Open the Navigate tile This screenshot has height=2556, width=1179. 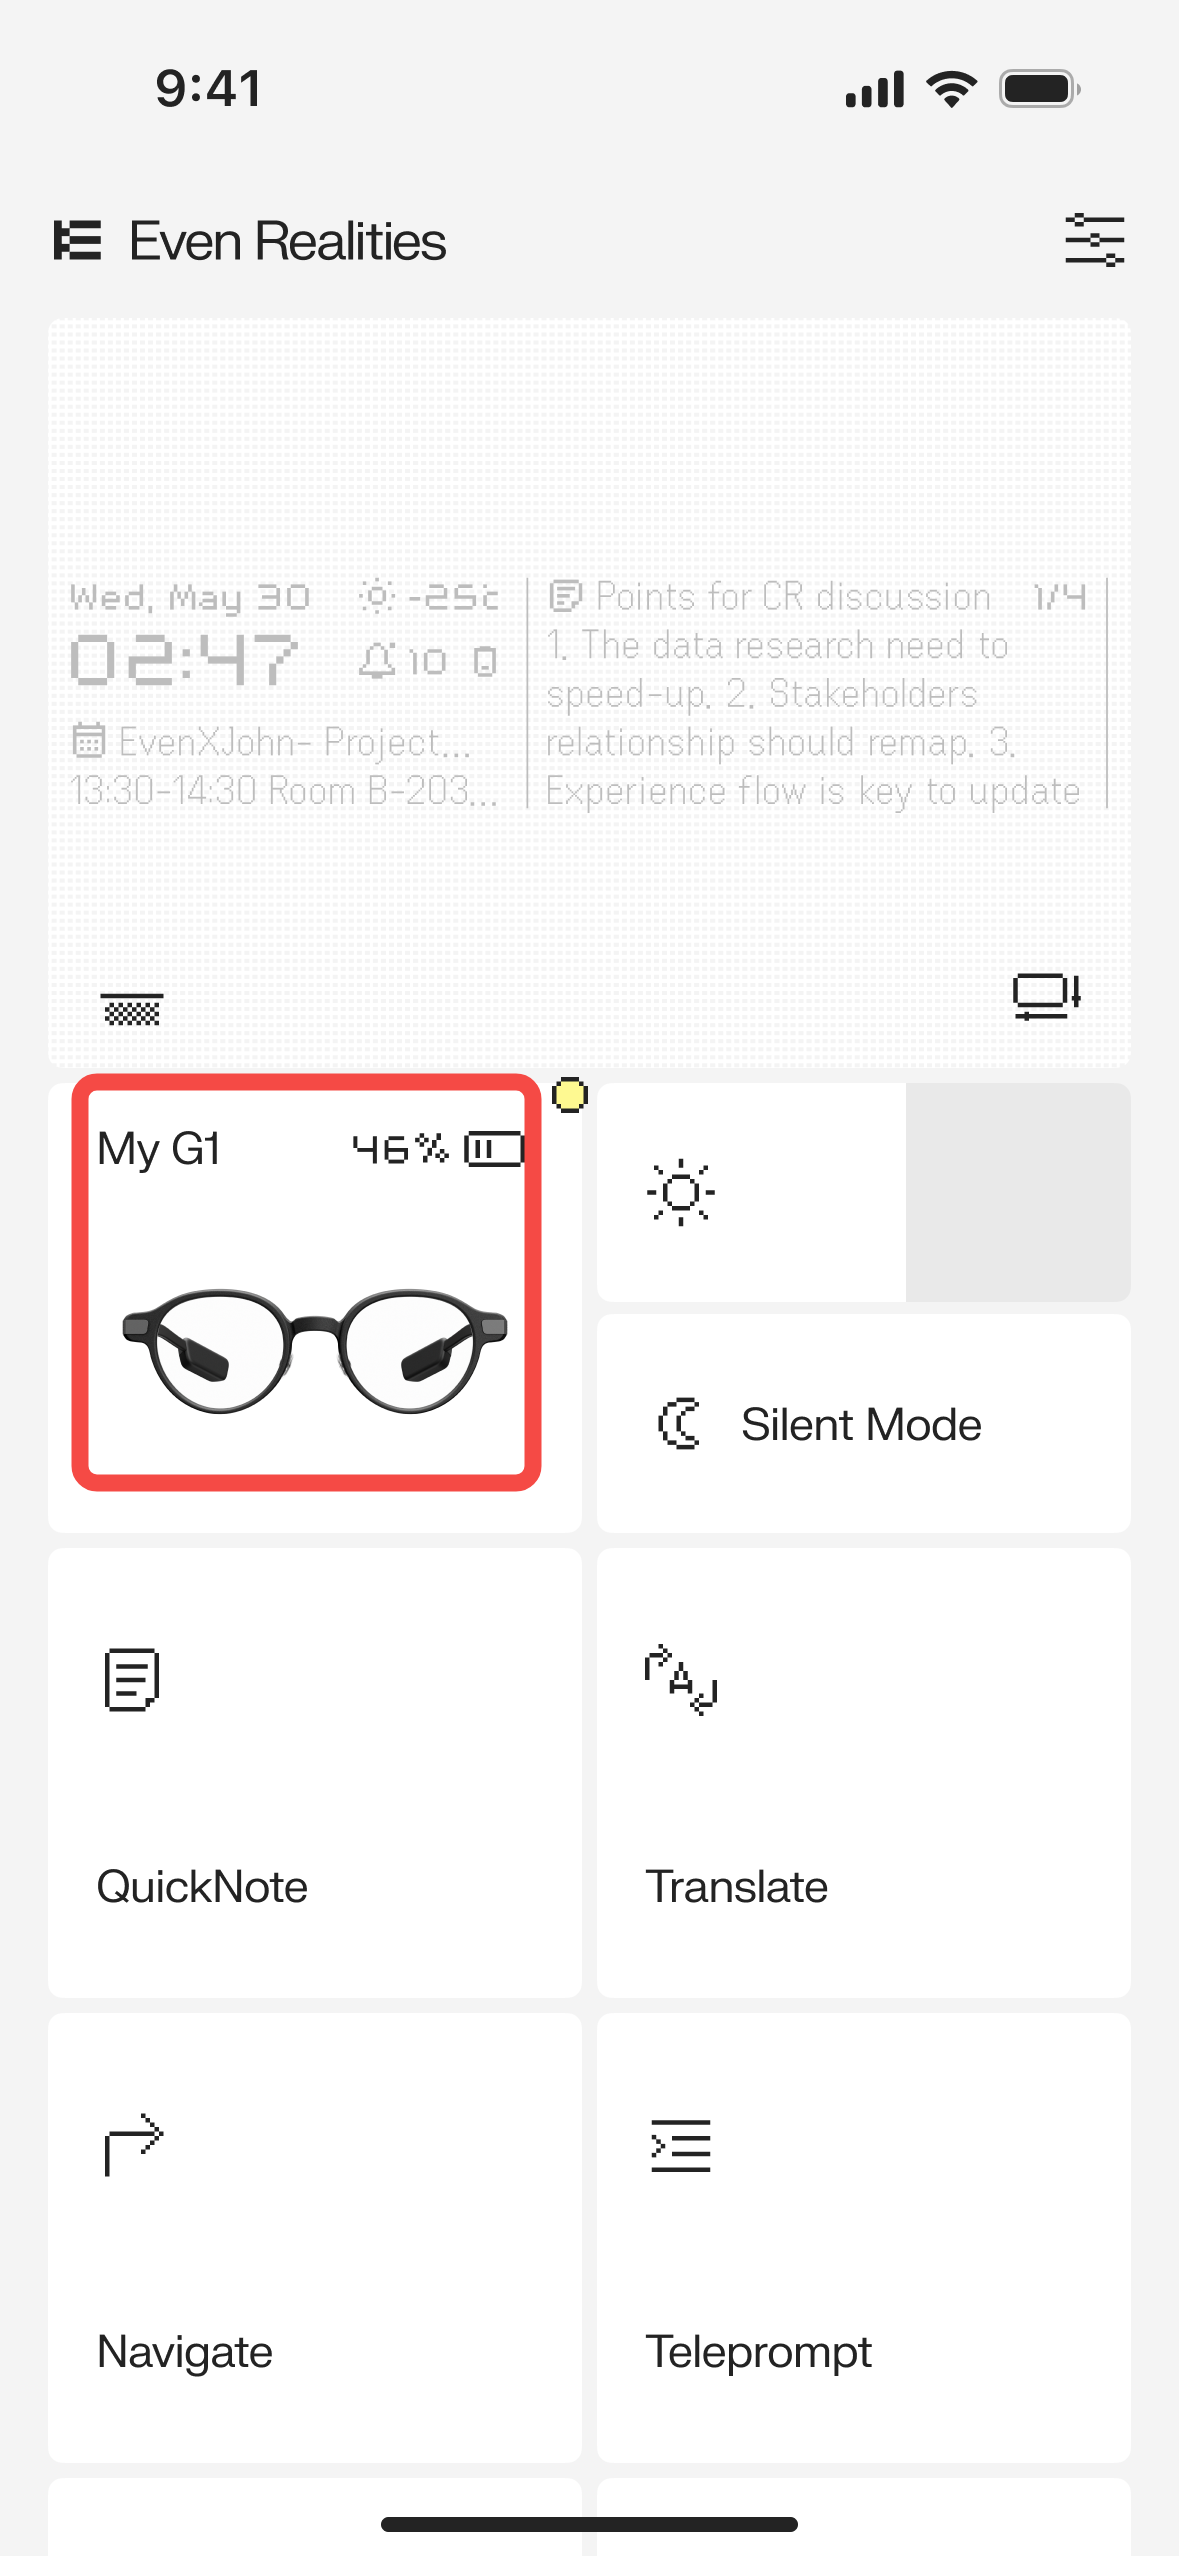click(315, 2238)
